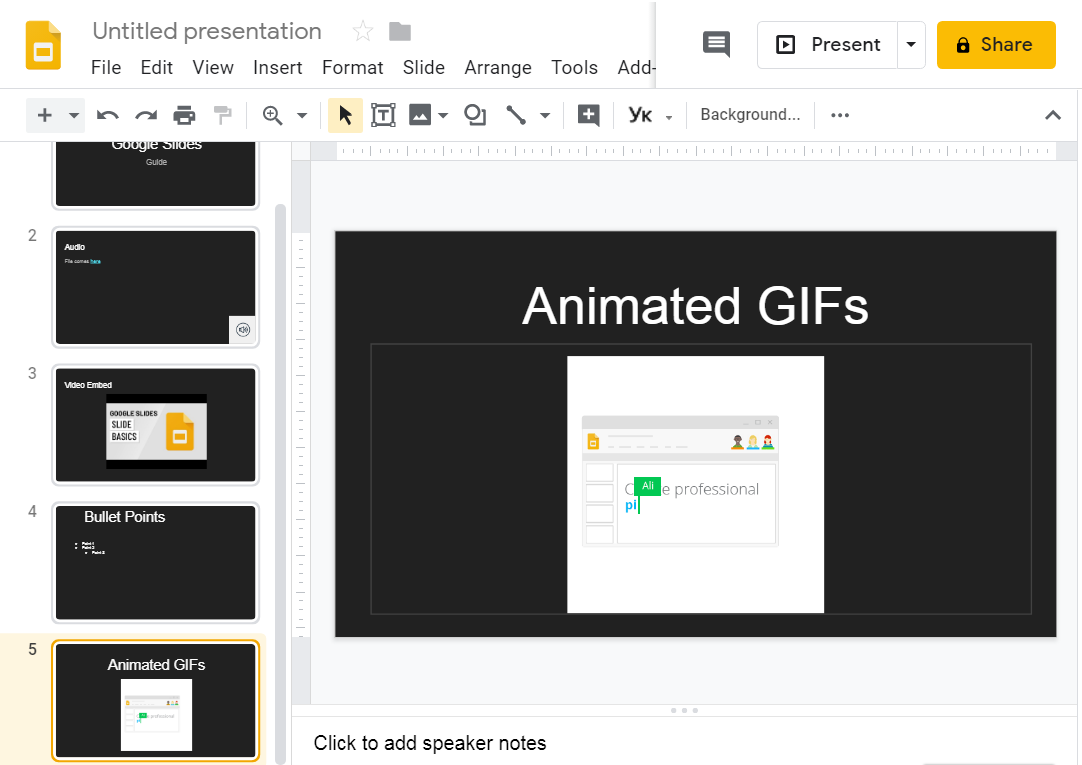Open comment history speech bubble icon

tap(716, 44)
